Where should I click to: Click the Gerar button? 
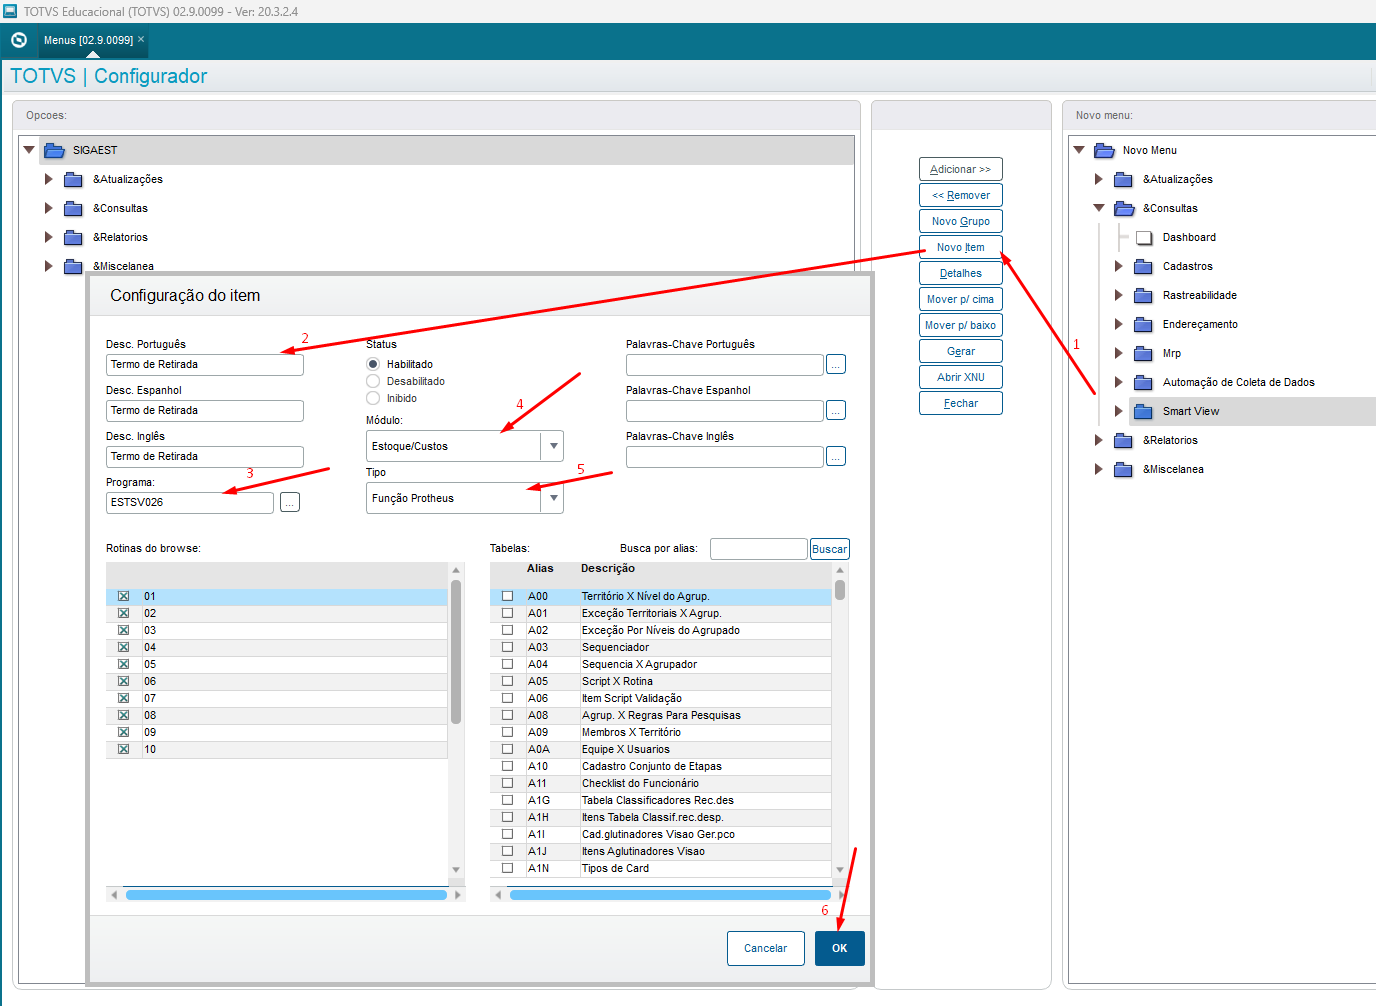tap(960, 351)
